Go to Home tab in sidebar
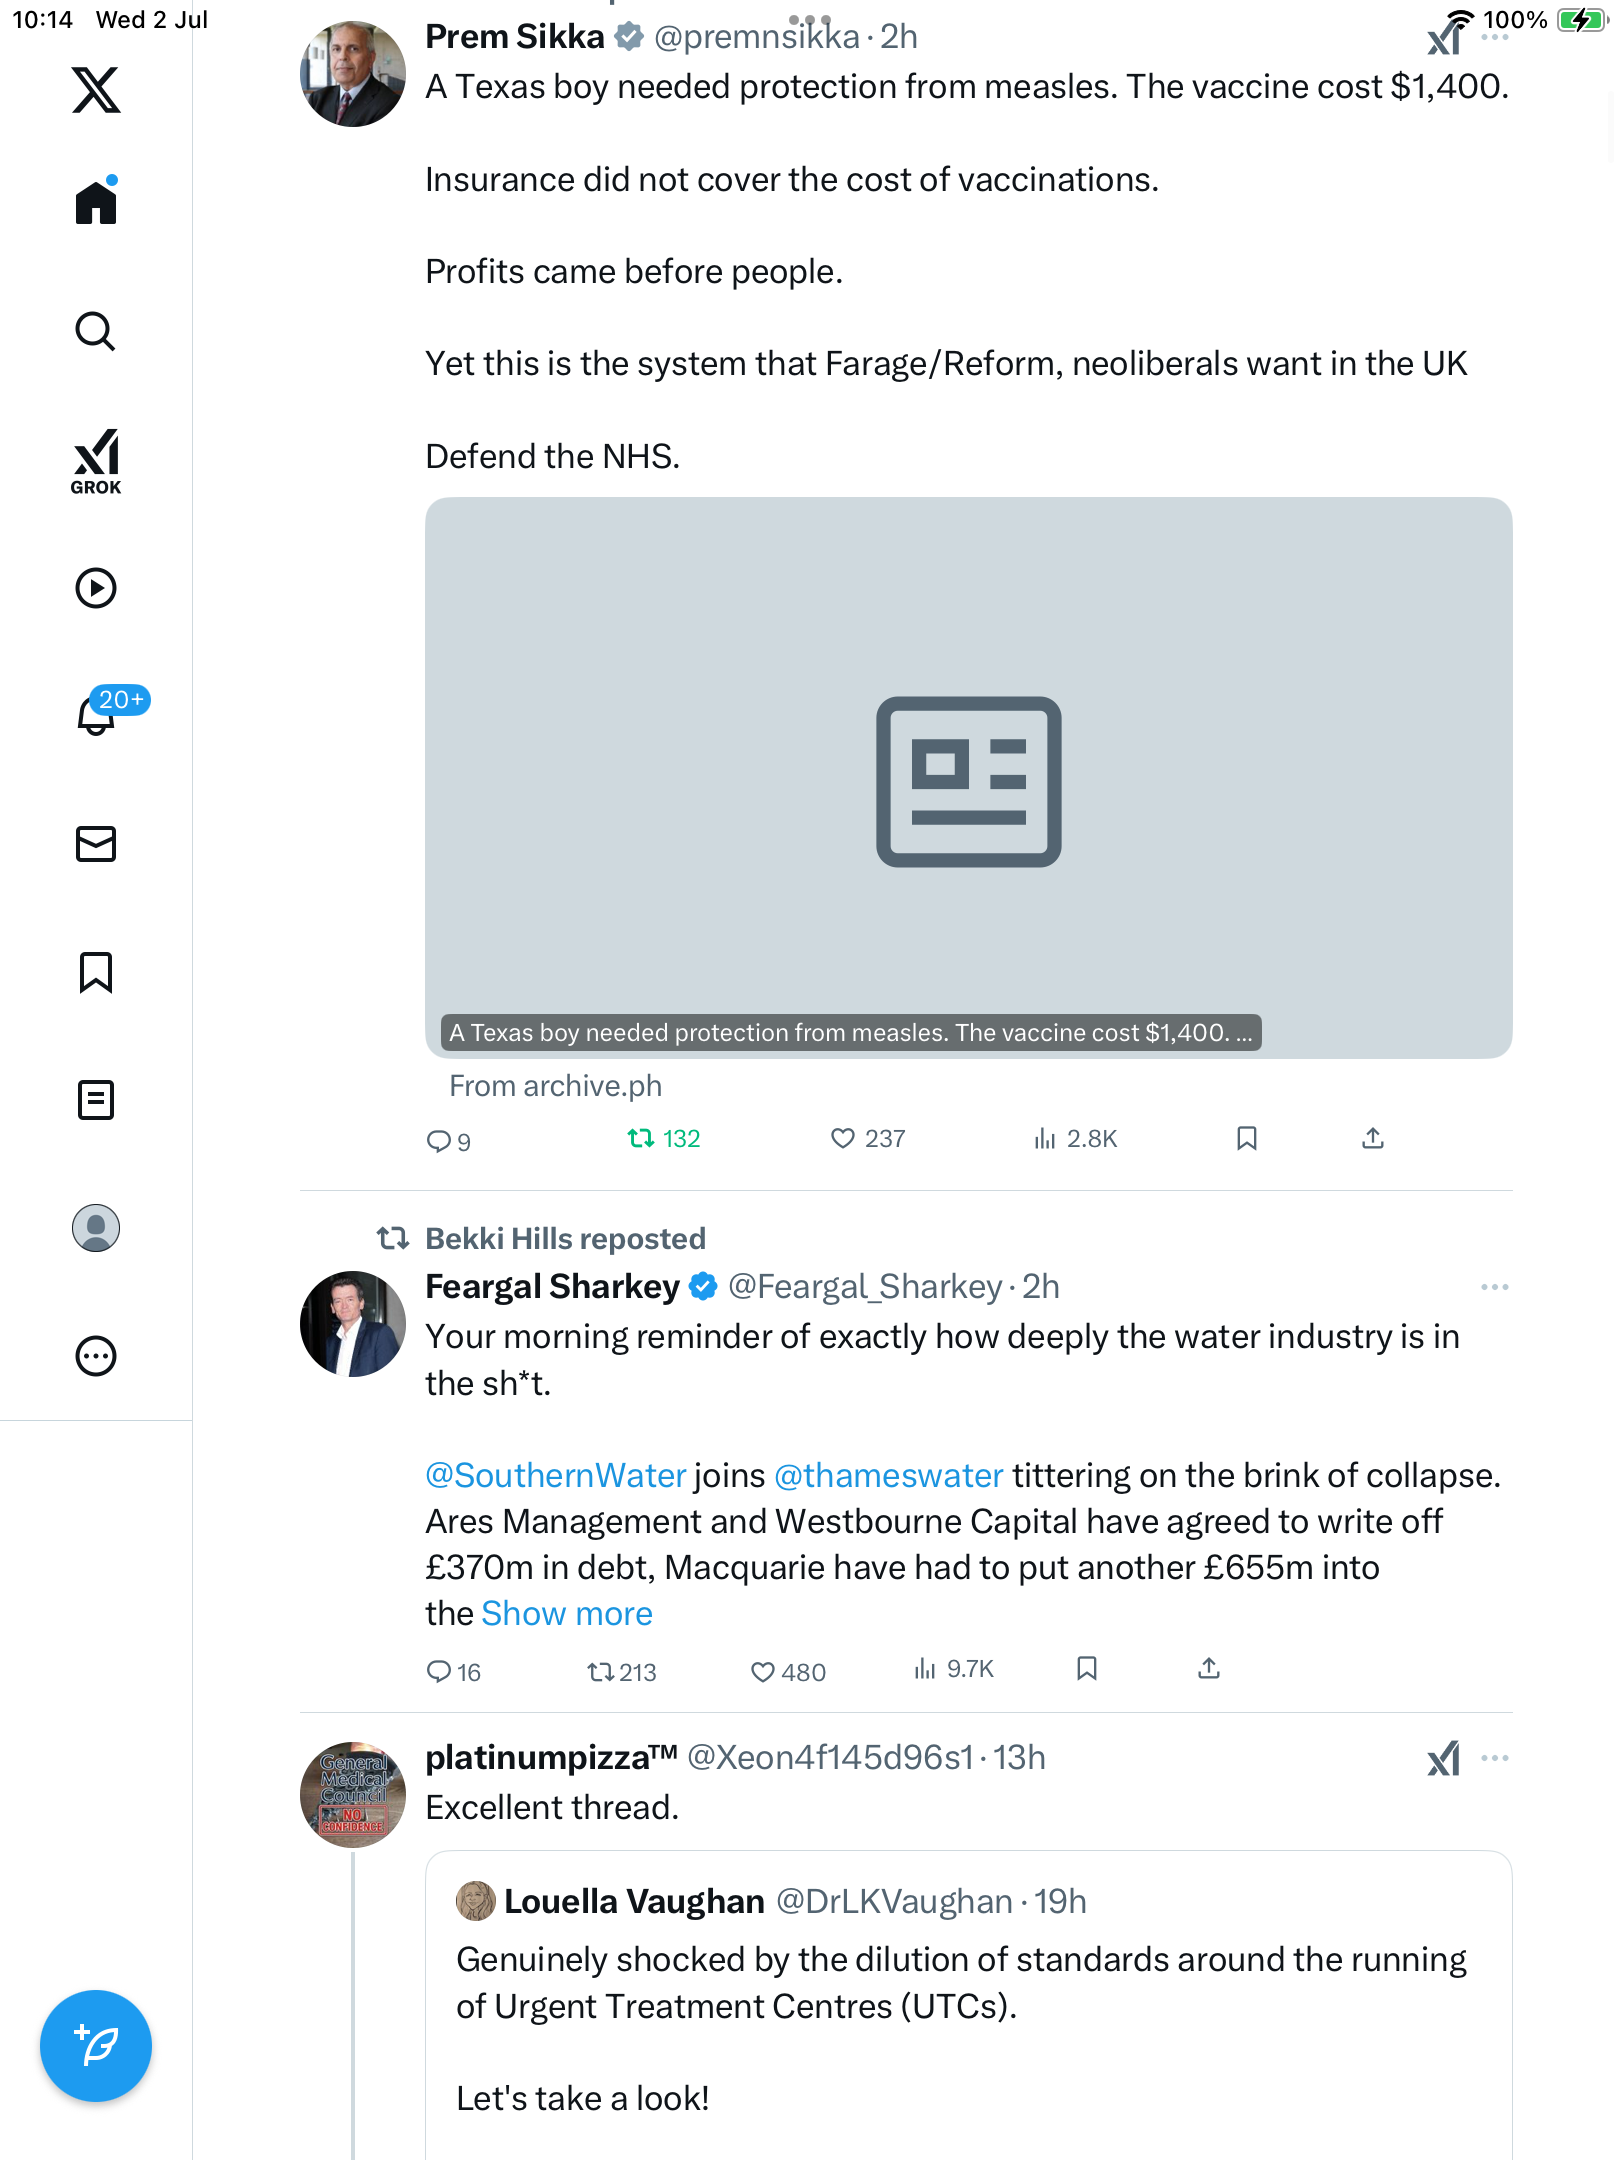Image resolution: width=1620 pixels, height=2160 pixels. [96, 201]
